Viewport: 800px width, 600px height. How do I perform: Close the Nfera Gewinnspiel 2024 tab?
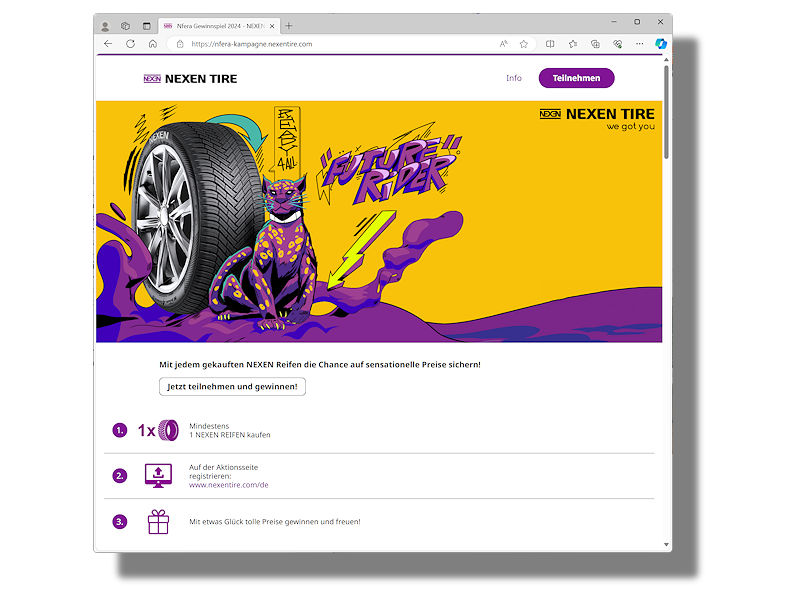click(x=272, y=26)
